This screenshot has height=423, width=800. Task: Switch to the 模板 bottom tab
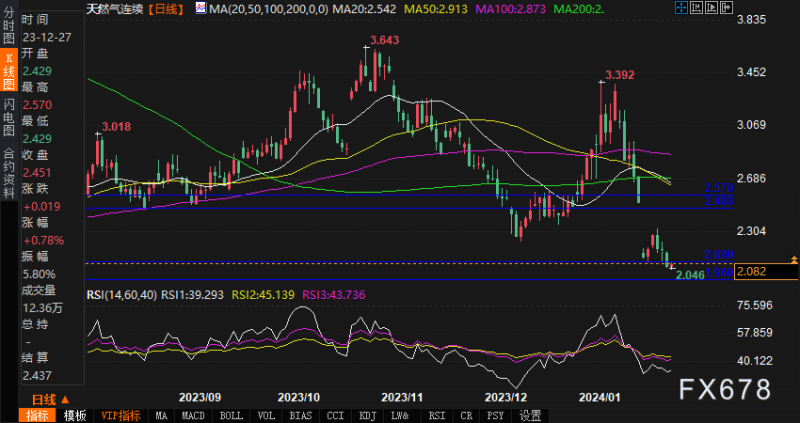click(75, 415)
